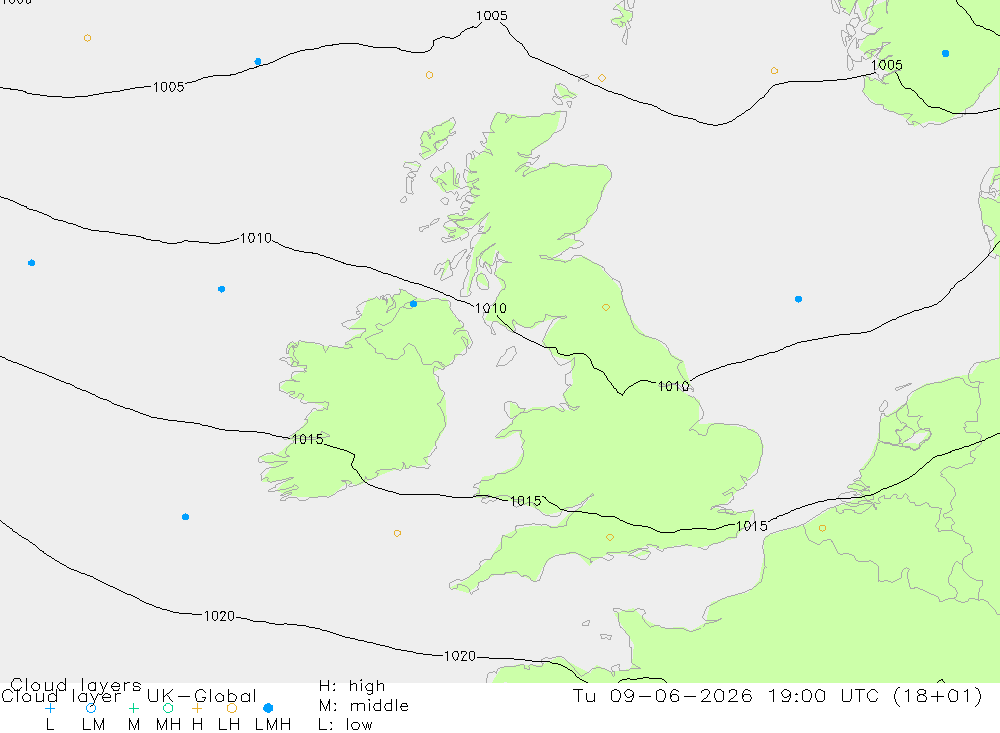This screenshot has width=1000, height=733.
Task: Click the 1005 isobar label on Norway's coast
Action: (x=886, y=65)
